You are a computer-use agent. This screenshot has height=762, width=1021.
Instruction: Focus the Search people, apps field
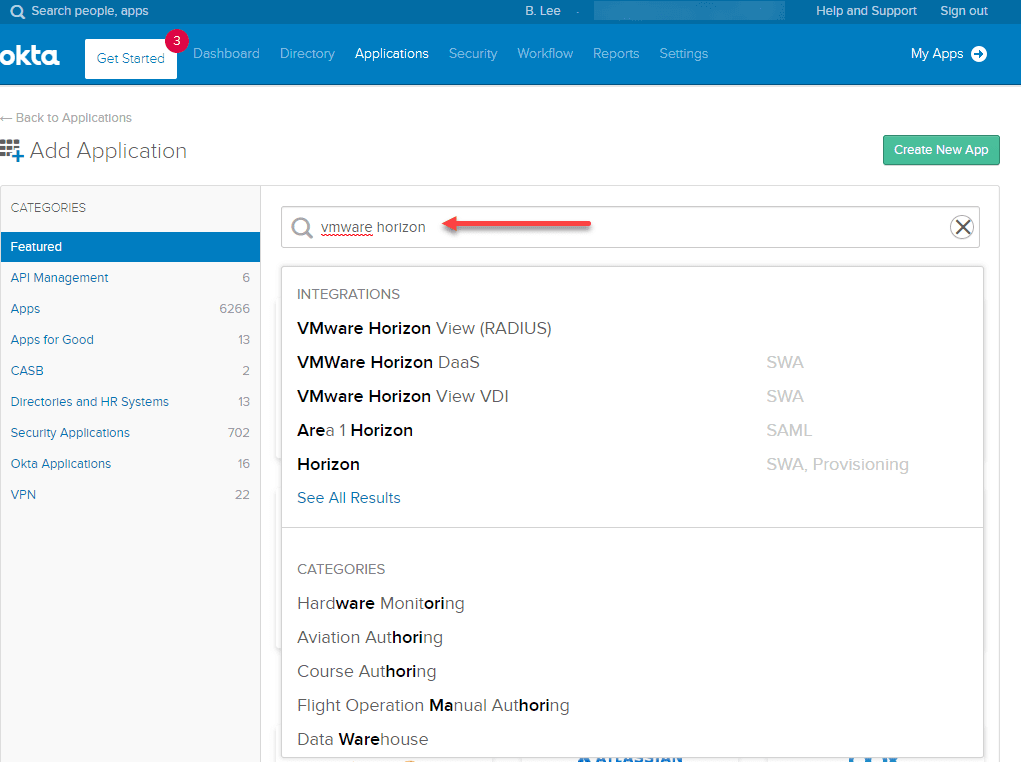click(x=90, y=11)
